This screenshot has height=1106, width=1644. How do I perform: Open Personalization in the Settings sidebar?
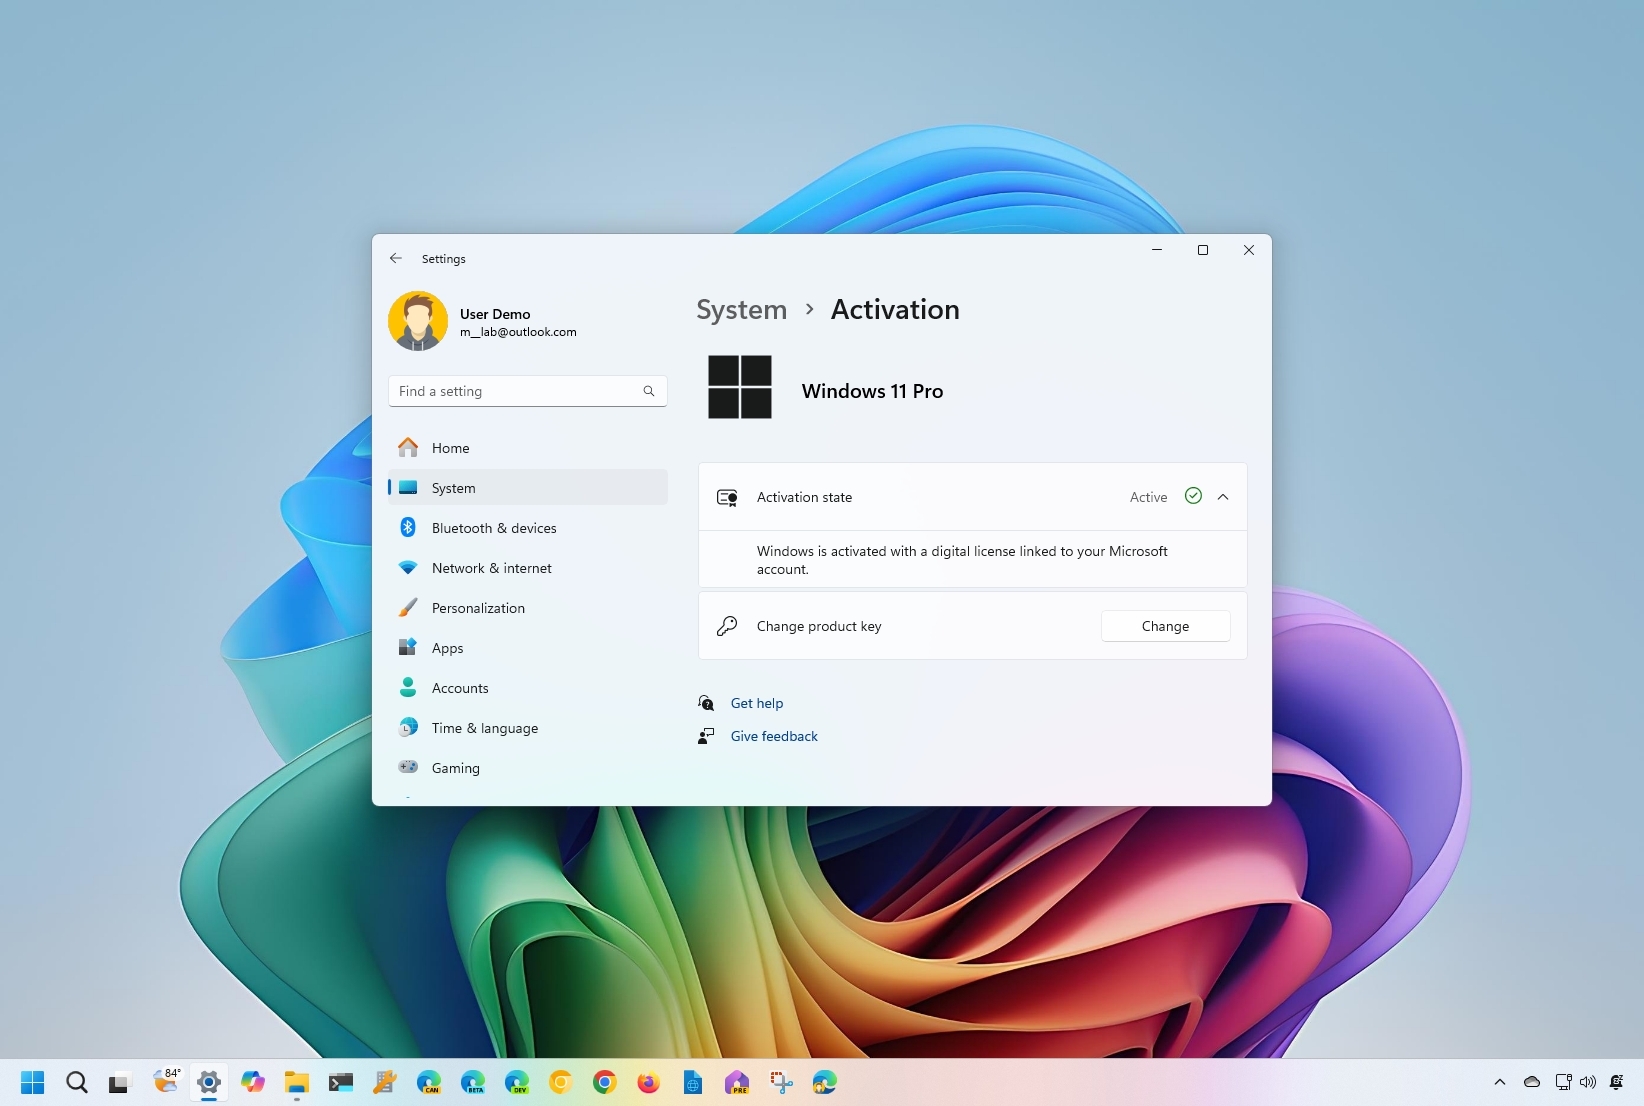tap(478, 607)
